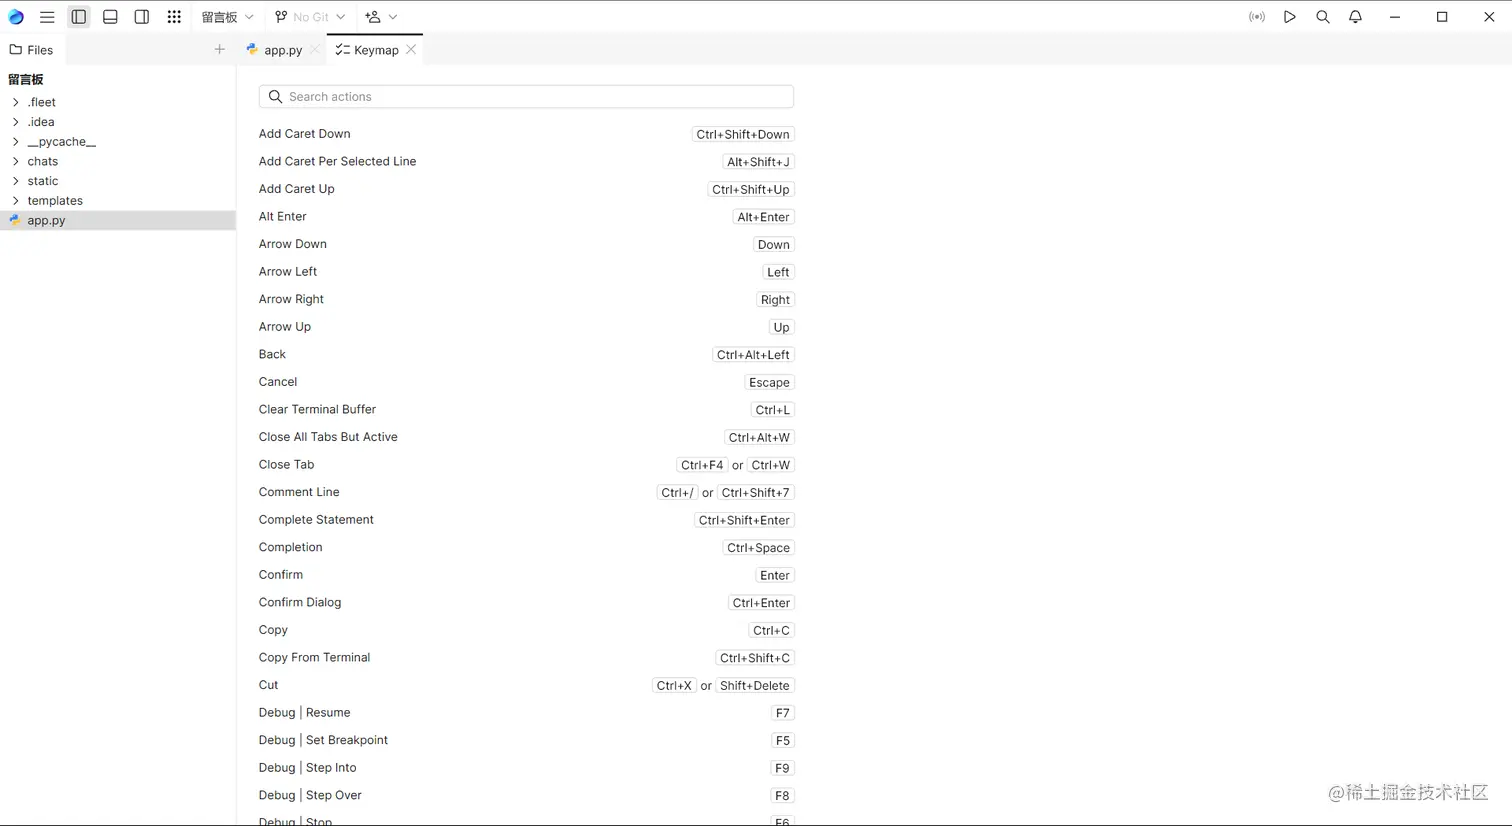Click the Ctrl+Shift+Down shortcut badge

coord(743,134)
